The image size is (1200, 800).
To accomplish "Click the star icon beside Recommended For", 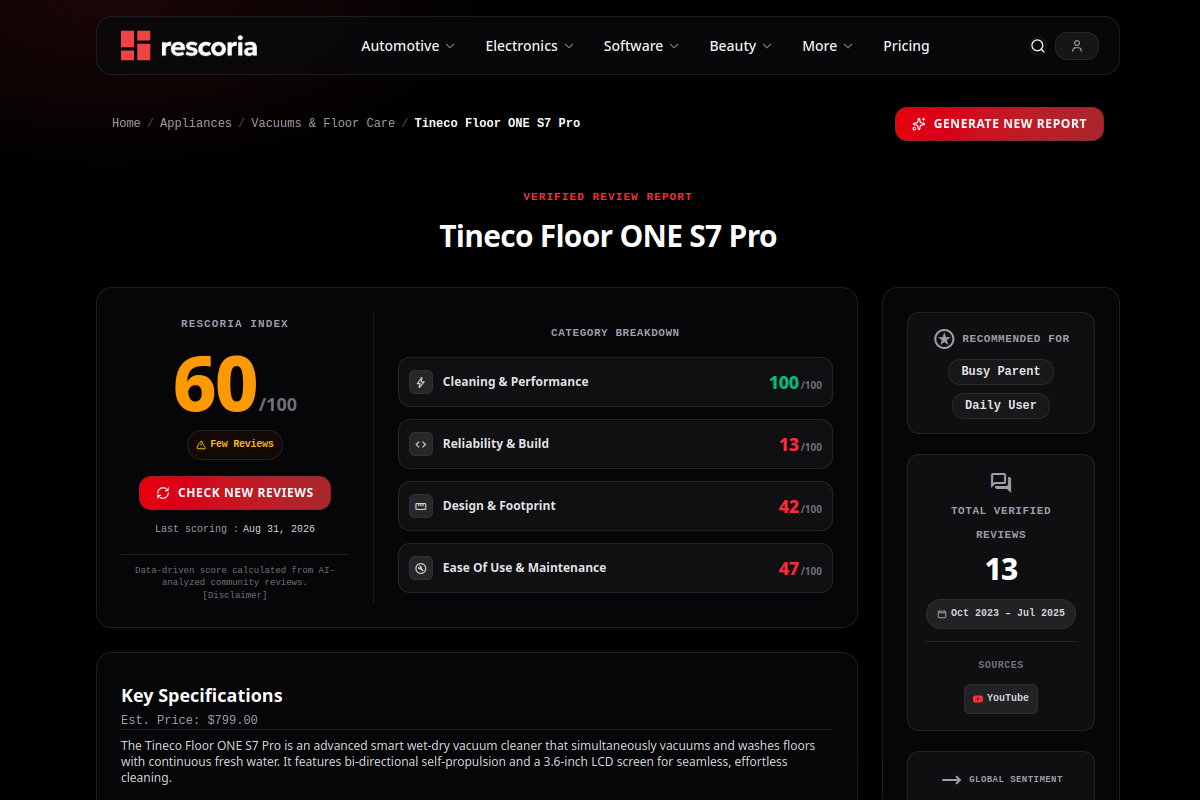I will coord(944,339).
